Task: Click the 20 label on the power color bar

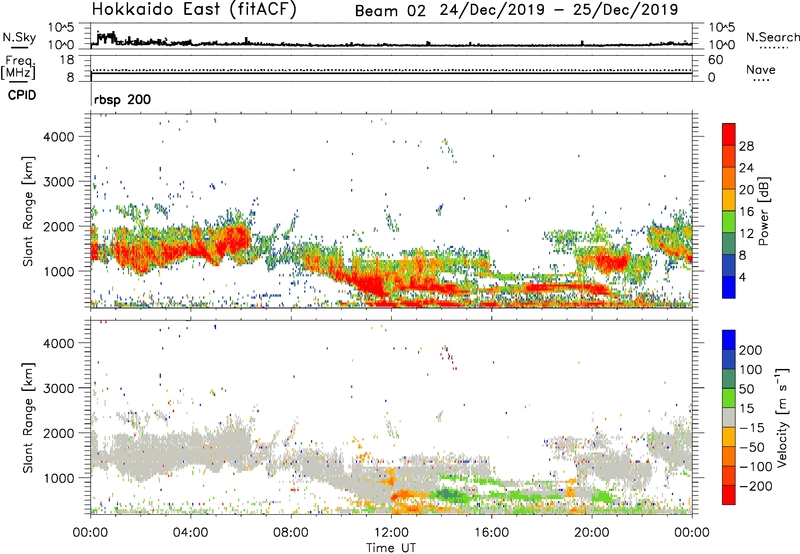Action: (x=746, y=190)
